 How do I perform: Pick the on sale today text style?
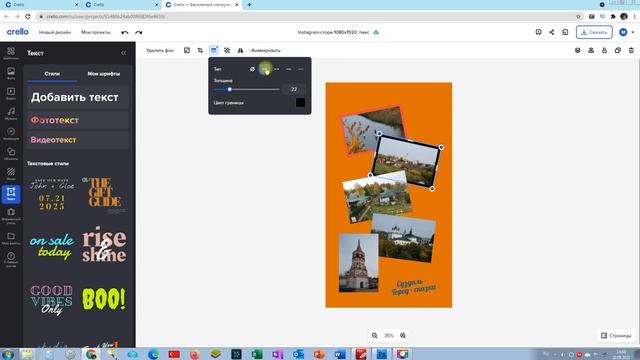click(x=52, y=246)
